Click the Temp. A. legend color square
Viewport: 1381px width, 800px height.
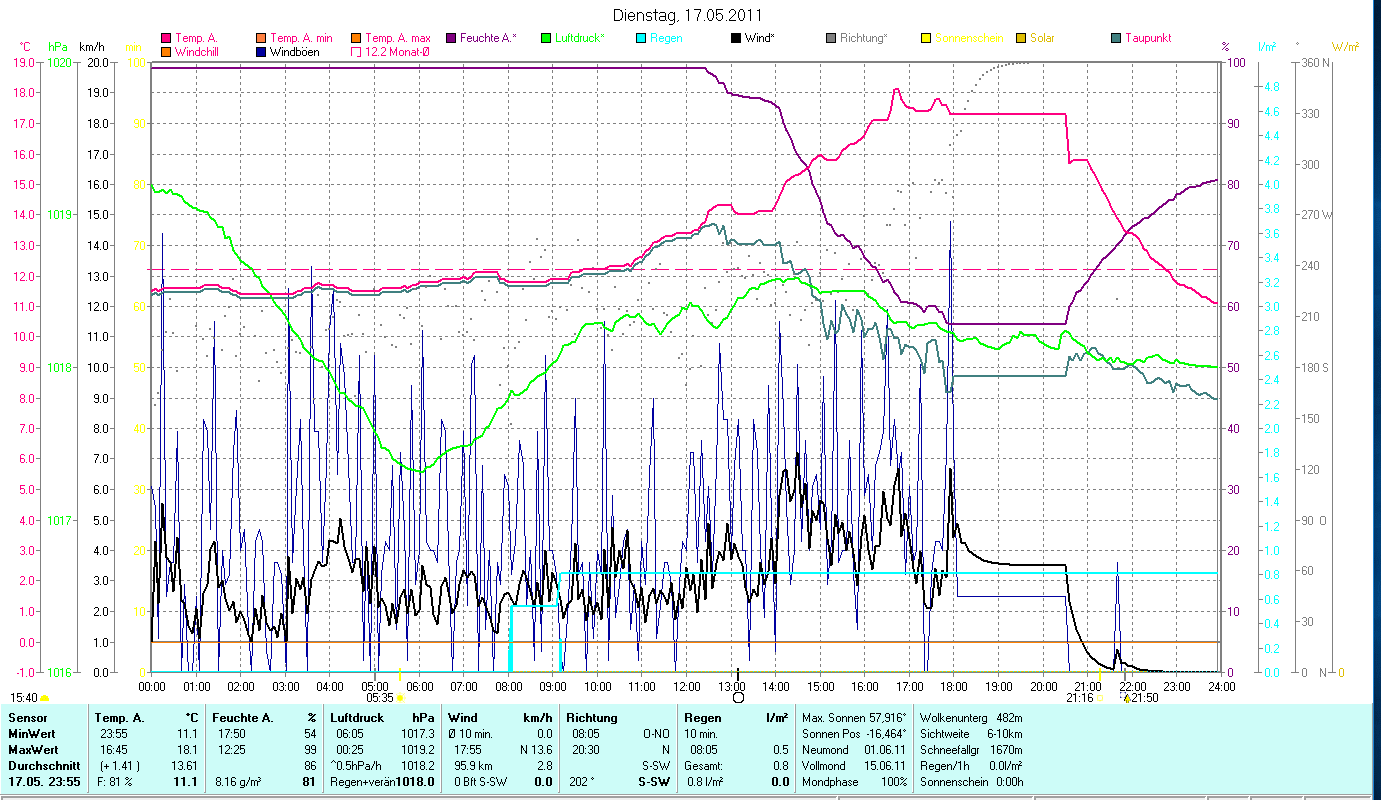pos(165,38)
